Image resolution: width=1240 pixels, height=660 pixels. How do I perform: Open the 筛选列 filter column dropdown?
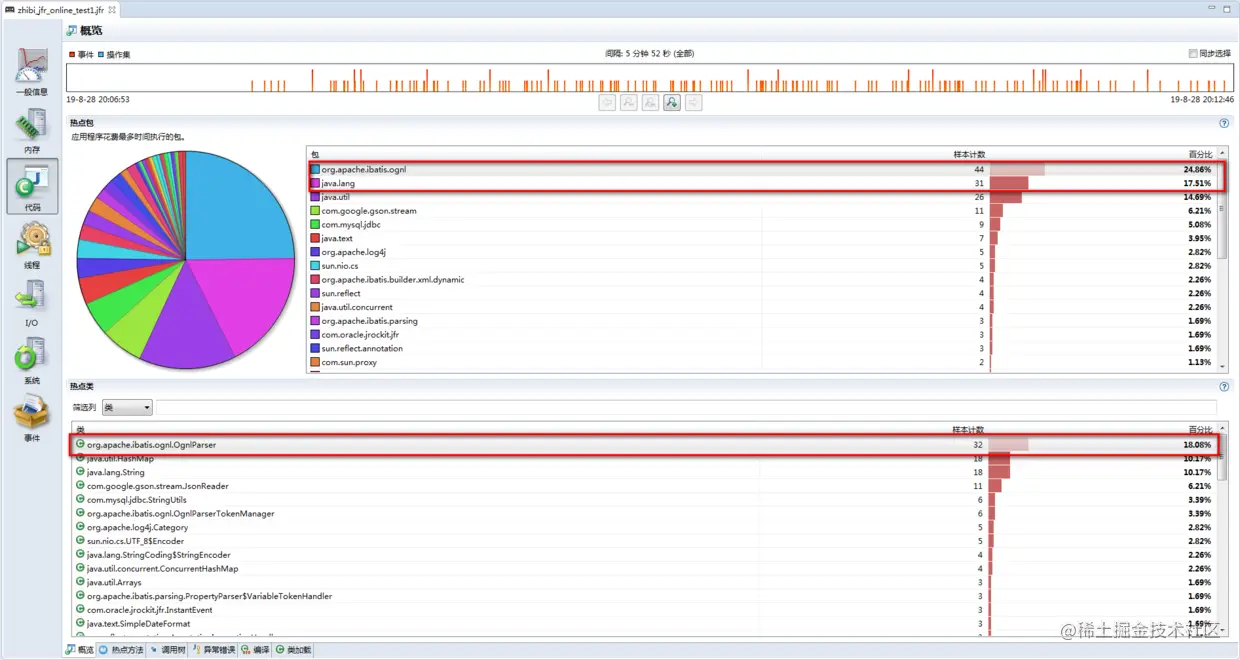point(127,407)
